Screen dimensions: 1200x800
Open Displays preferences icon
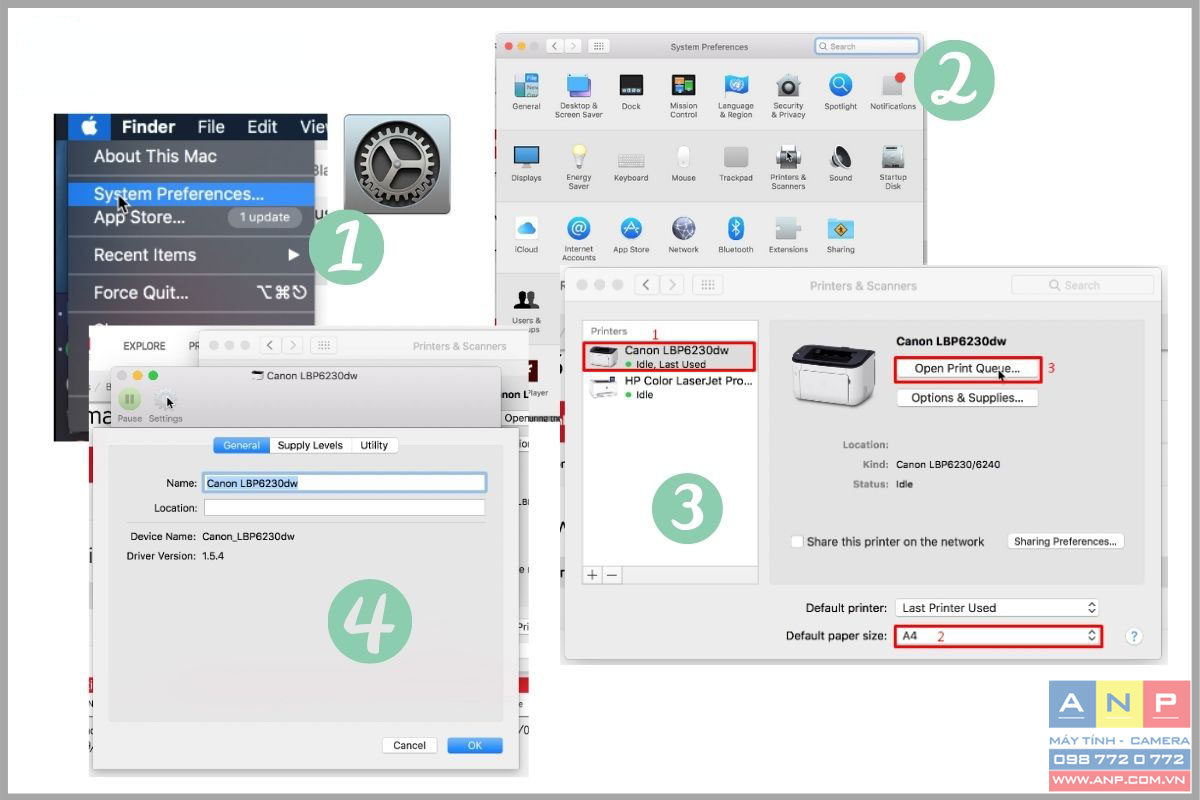pyautogui.click(x=526, y=157)
